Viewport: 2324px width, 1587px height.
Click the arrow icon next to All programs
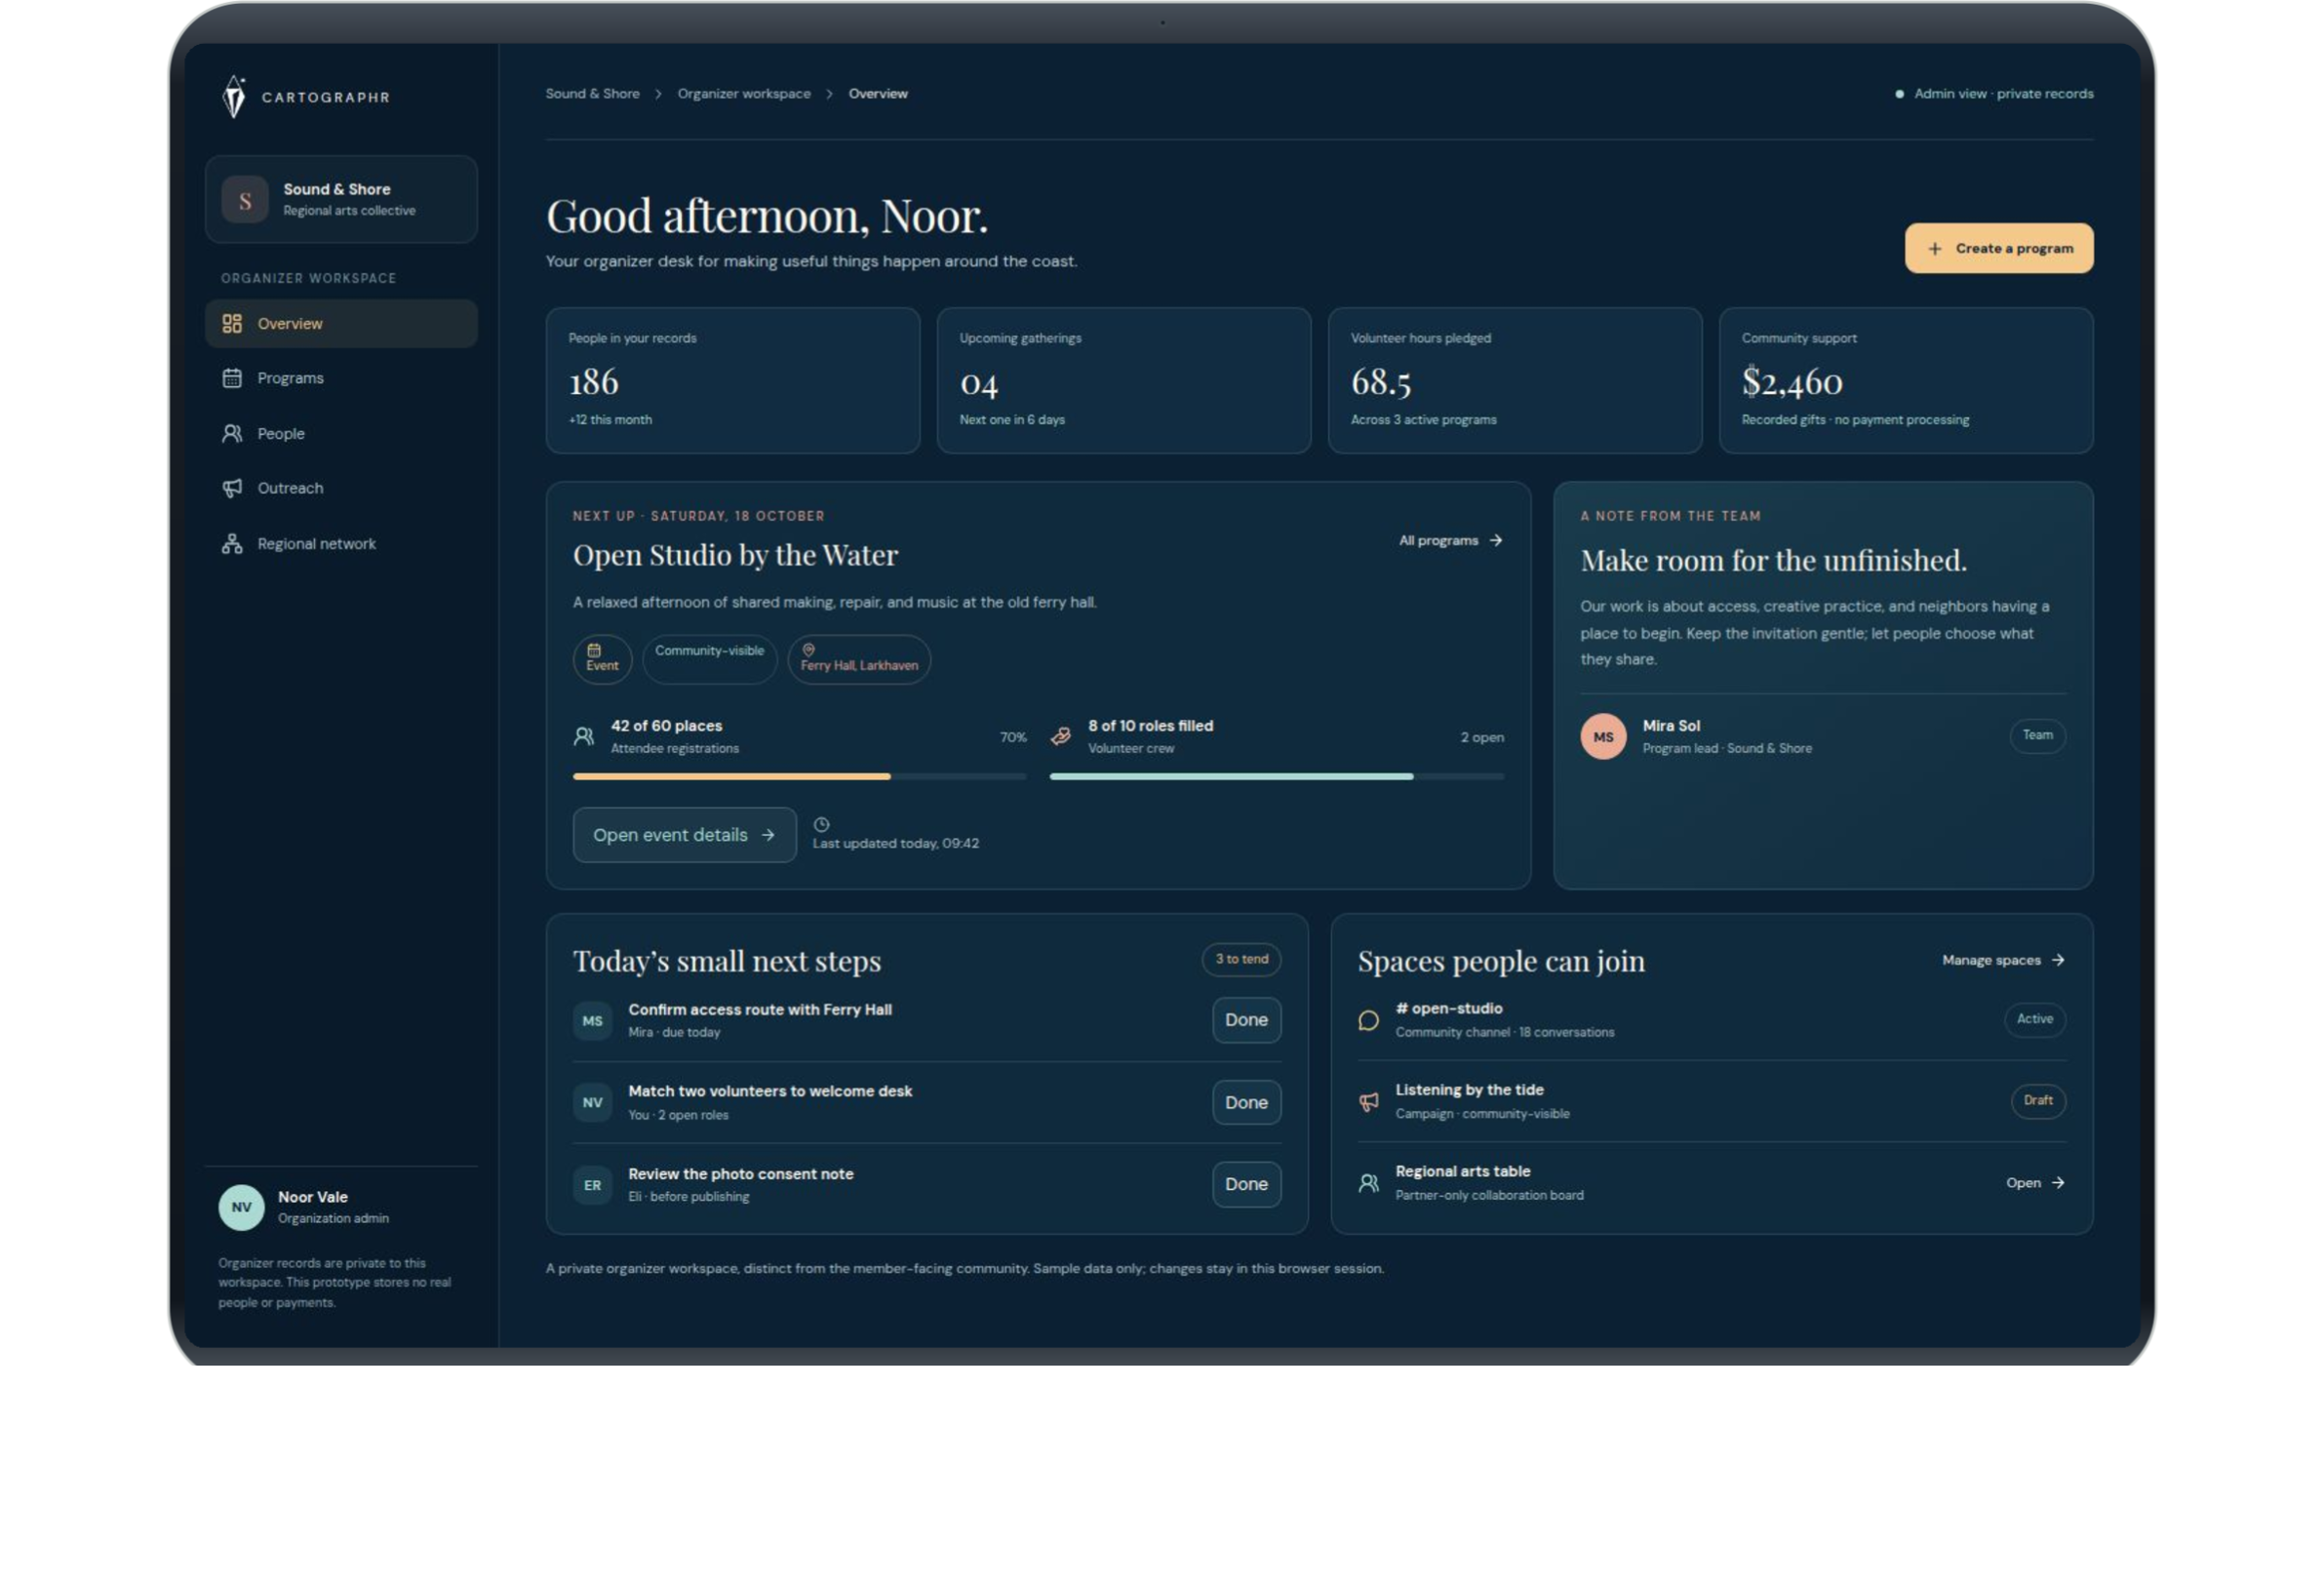pos(1496,540)
